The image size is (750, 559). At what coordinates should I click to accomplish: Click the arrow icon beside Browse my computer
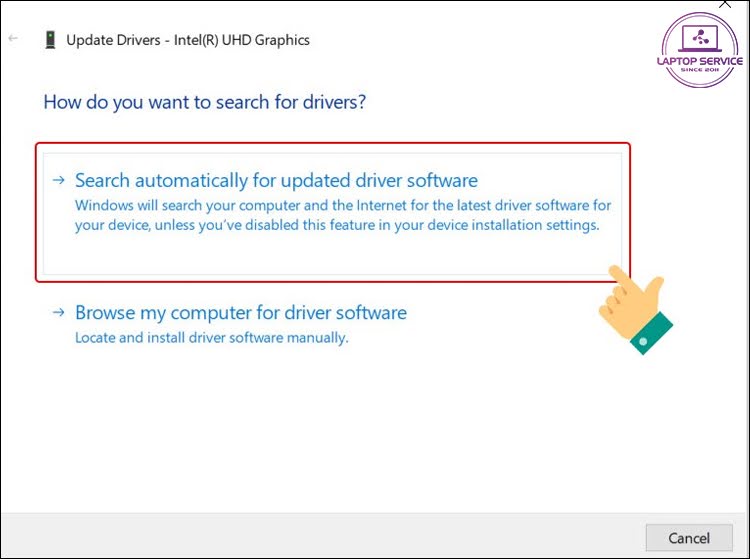click(x=58, y=313)
